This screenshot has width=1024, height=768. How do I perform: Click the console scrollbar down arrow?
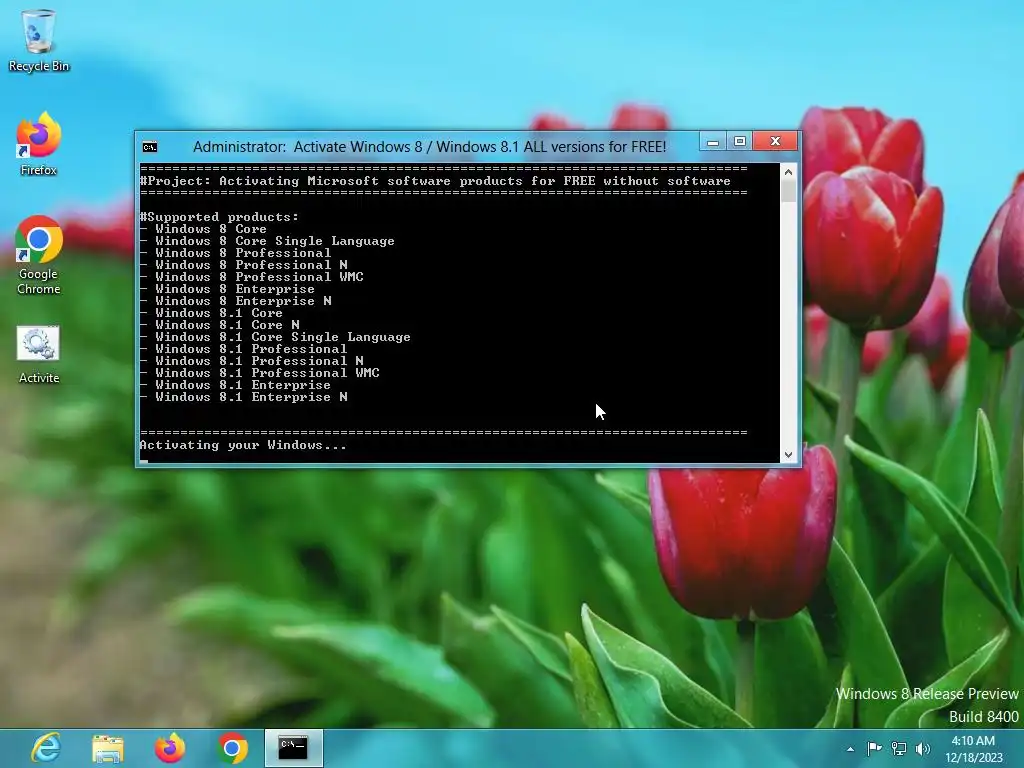click(788, 455)
